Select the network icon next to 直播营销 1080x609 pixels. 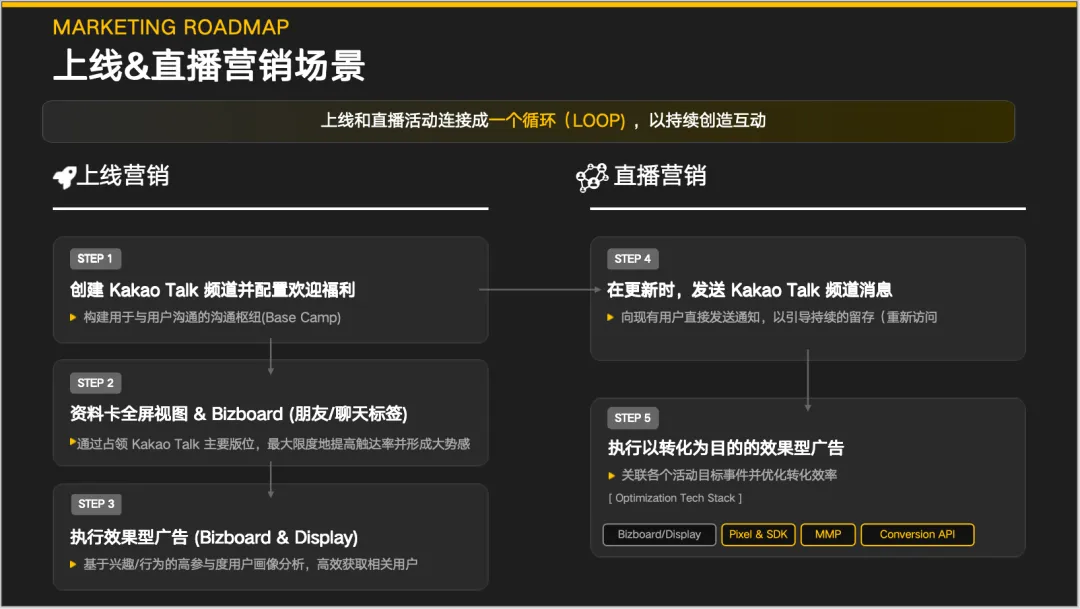pos(592,176)
